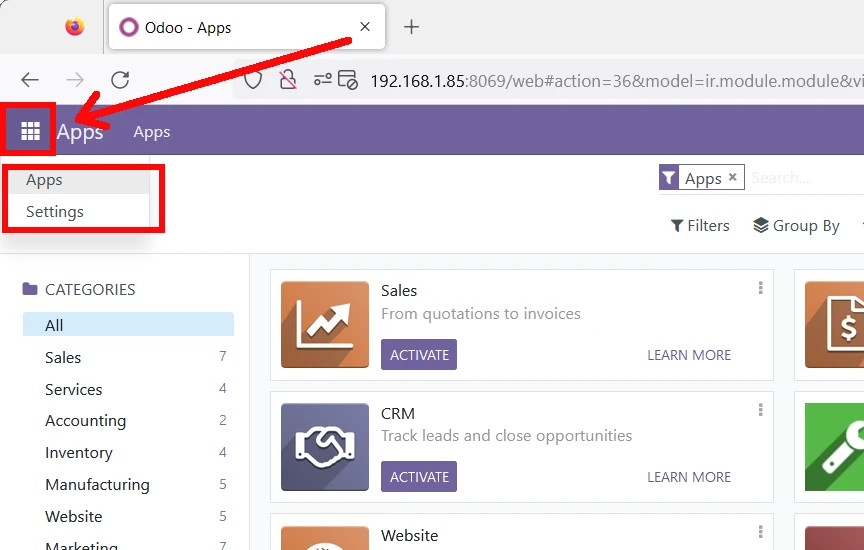Click "Track leads and close opportunities" text
Image resolution: width=864 pixels, height=550 pixels.
point(506,435)
